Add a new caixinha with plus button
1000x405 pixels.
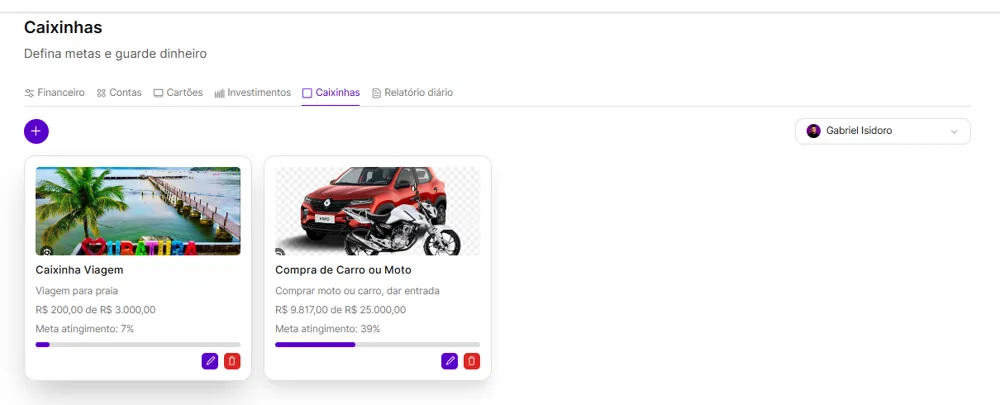pos(36,131)
